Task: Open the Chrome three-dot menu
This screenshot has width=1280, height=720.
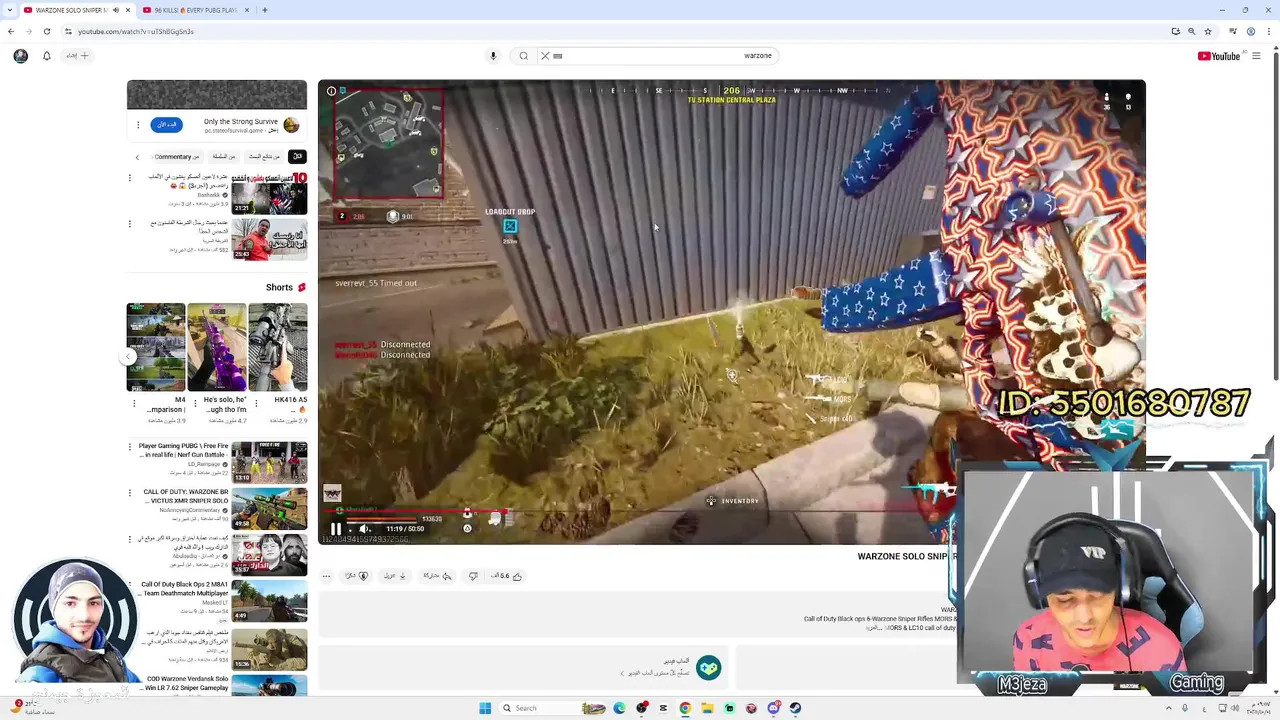Action: pos(1268,31)
